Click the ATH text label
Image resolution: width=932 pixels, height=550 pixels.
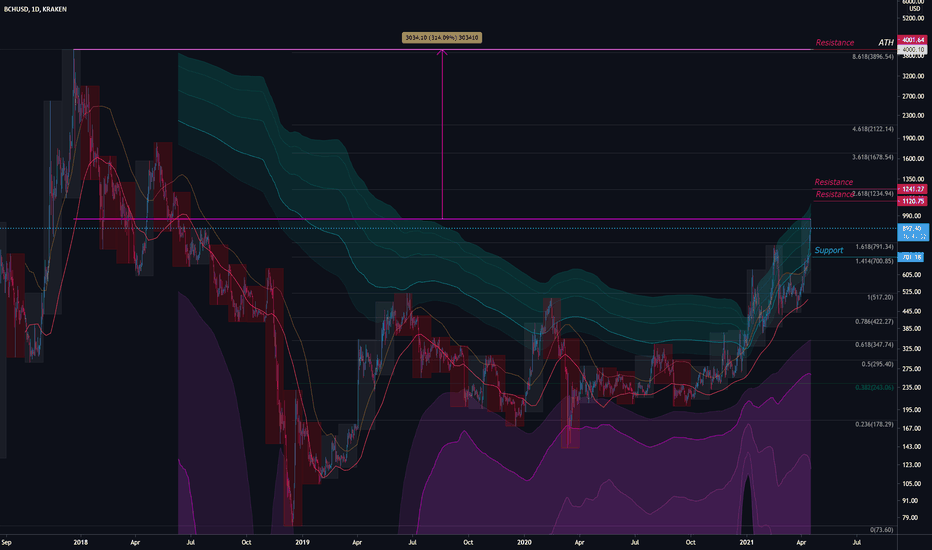click(886, 42)
